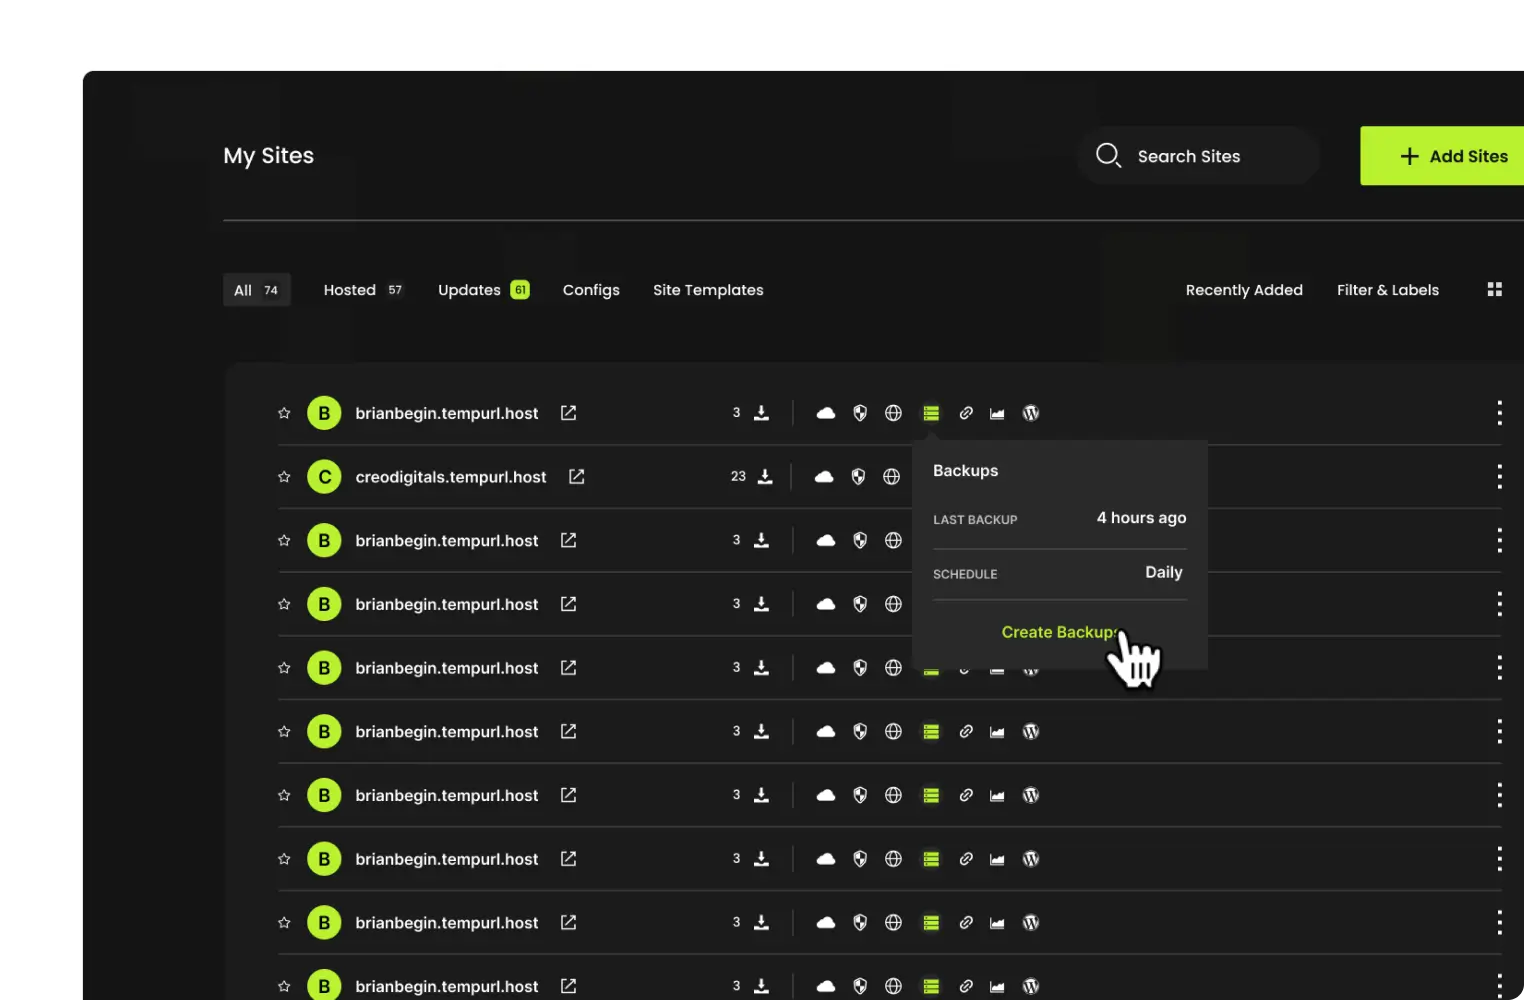Click the B avatar in the topmost site row
This screenshot has width=1524, height=1000.
point(324,413)
